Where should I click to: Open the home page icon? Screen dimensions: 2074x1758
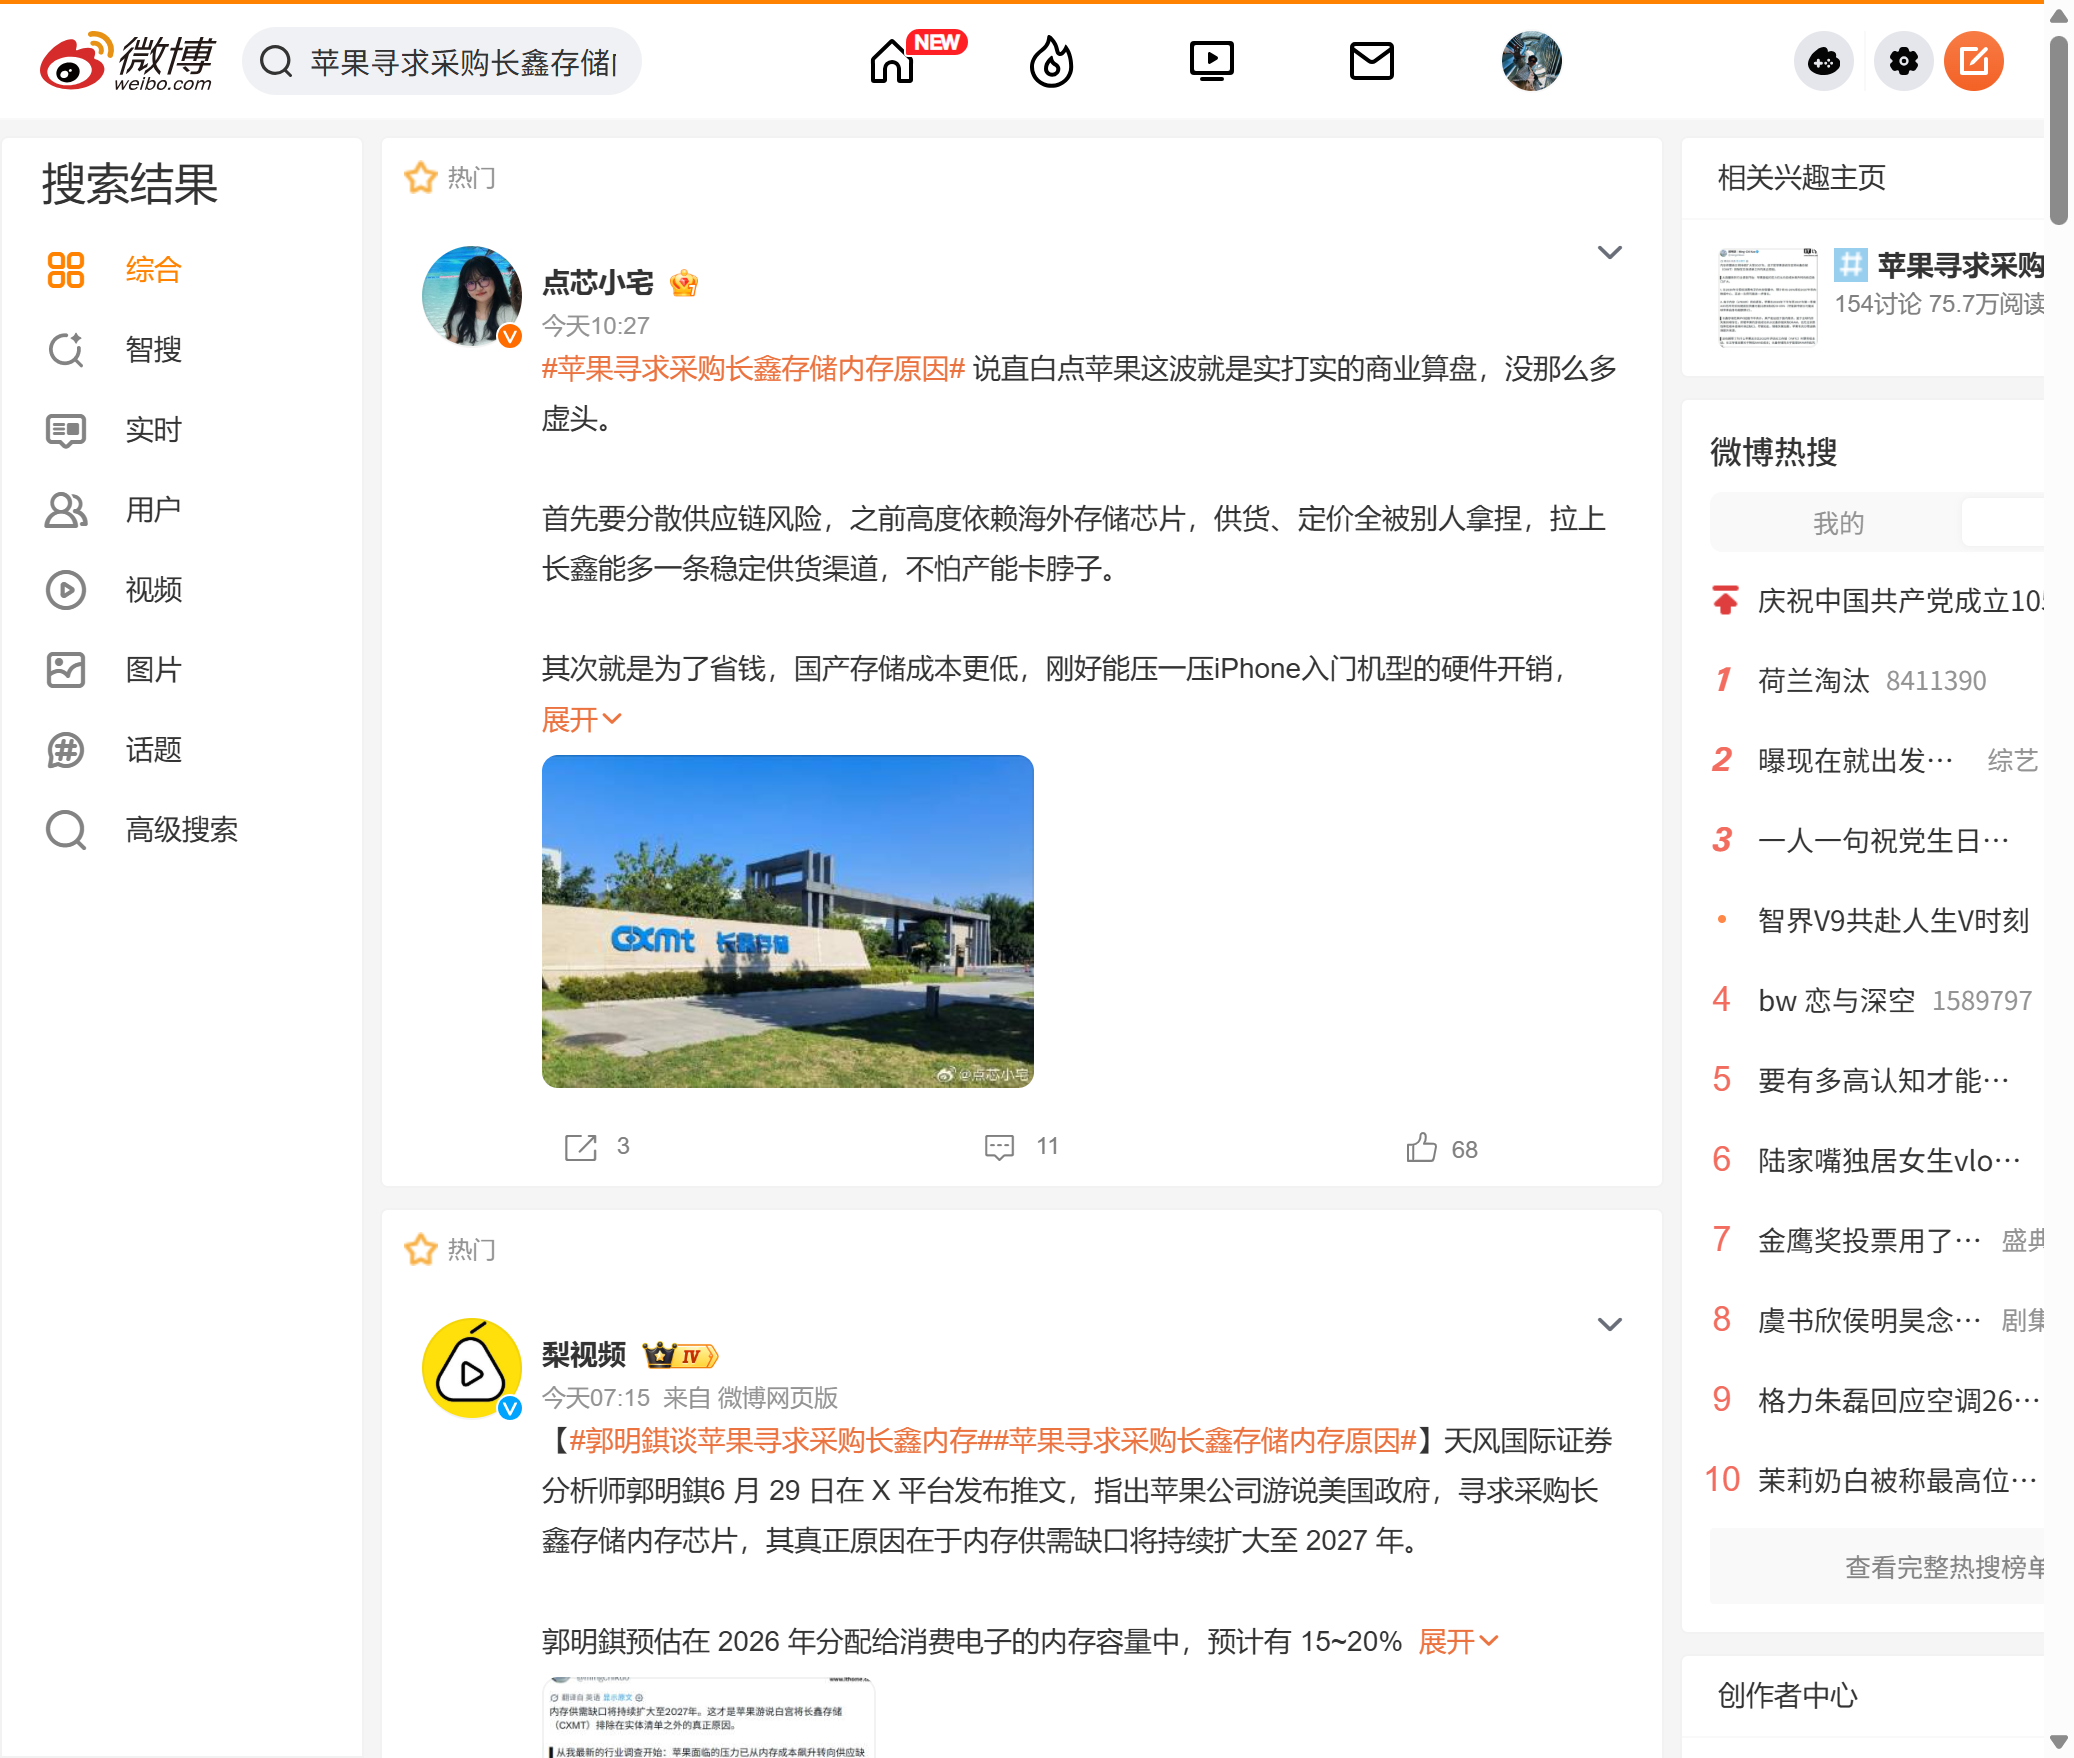coord(891,62)
